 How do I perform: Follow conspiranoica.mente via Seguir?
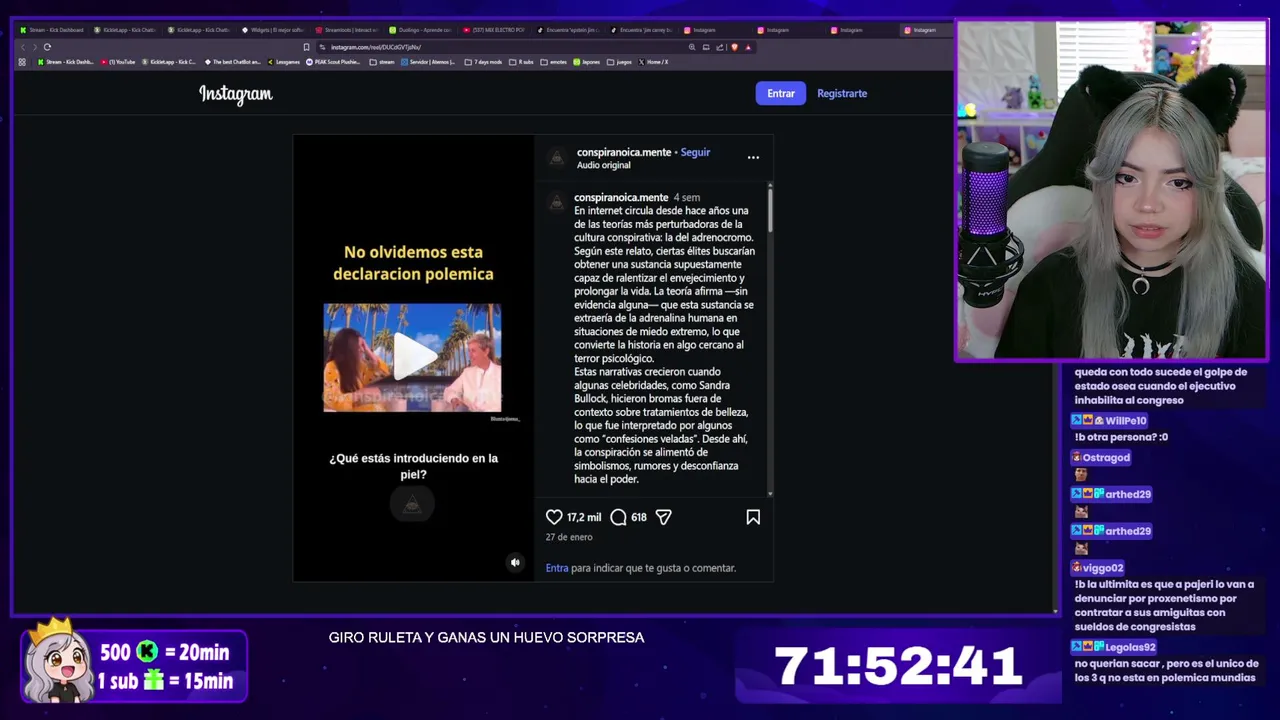[695, 152]
